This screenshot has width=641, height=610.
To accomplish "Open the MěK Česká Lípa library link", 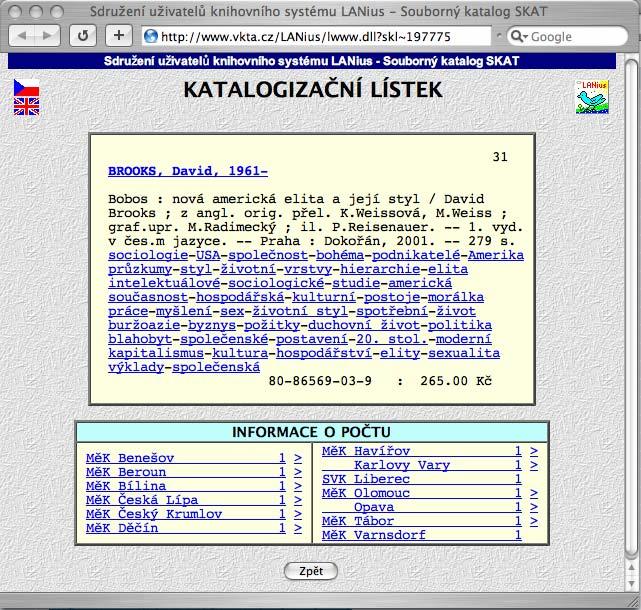I will (x=186, y=500).
